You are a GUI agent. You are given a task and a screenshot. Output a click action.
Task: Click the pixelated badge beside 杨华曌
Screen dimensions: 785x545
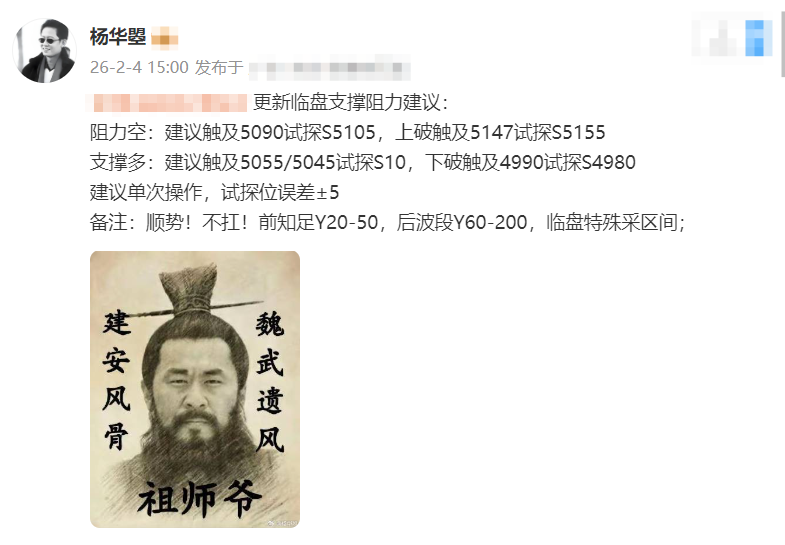tap(164, 37)
